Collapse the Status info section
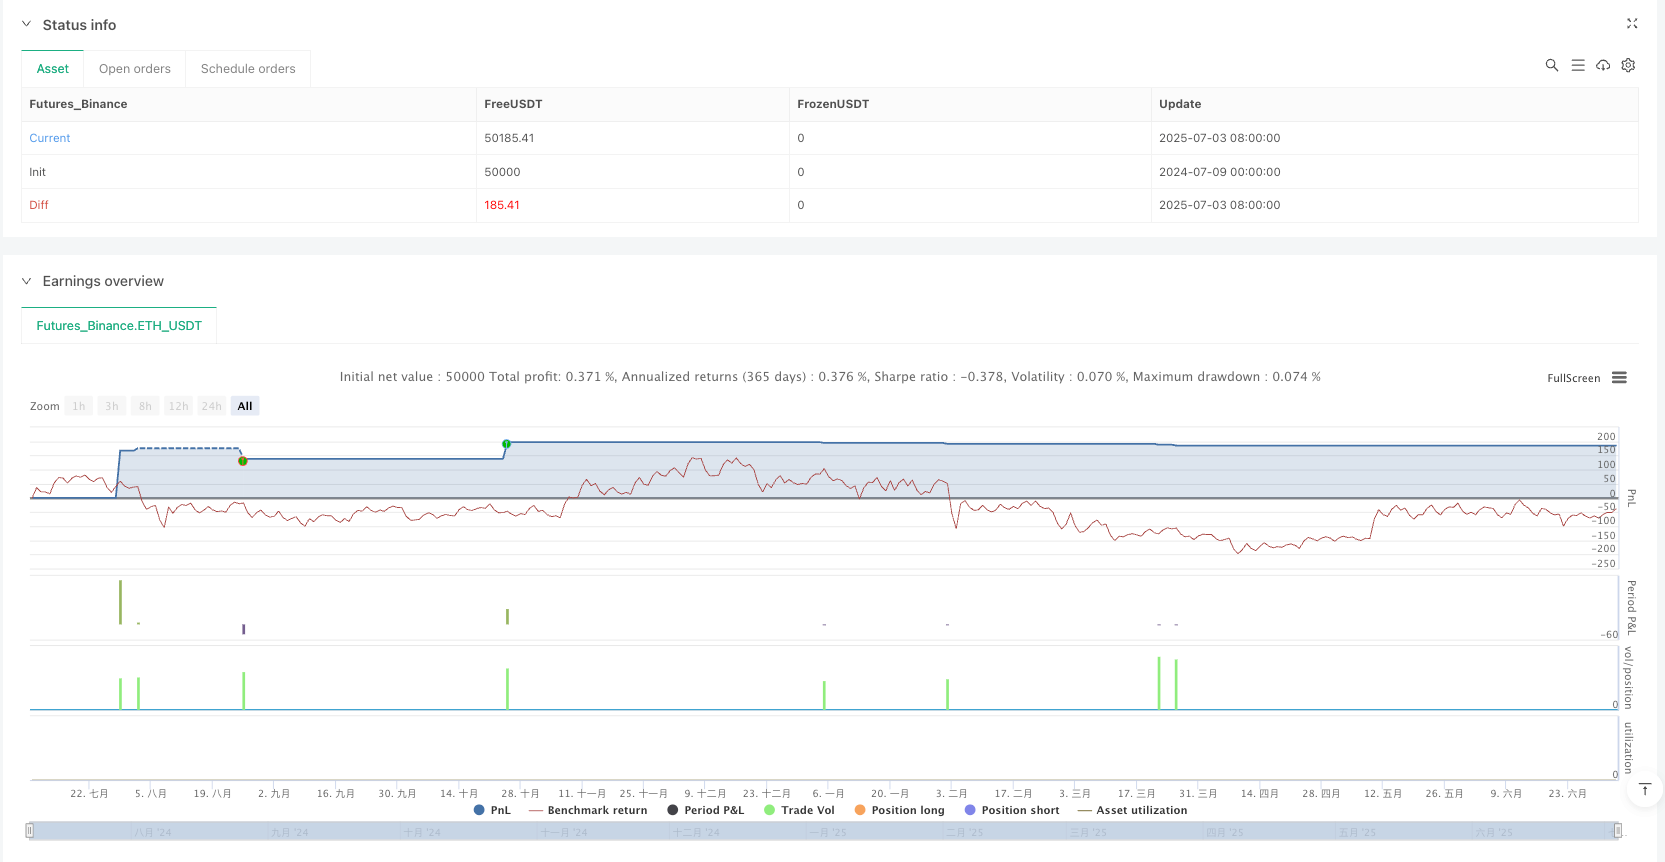 pyautogui.click(x=27, y=25)
